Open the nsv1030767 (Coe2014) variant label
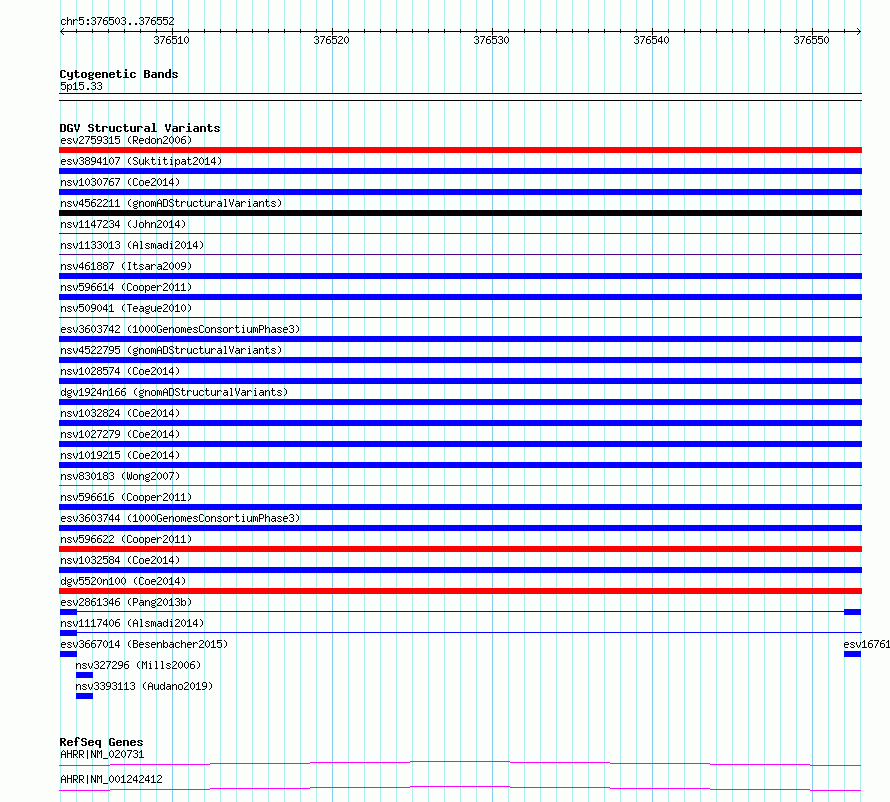 (x=120, y=182)
